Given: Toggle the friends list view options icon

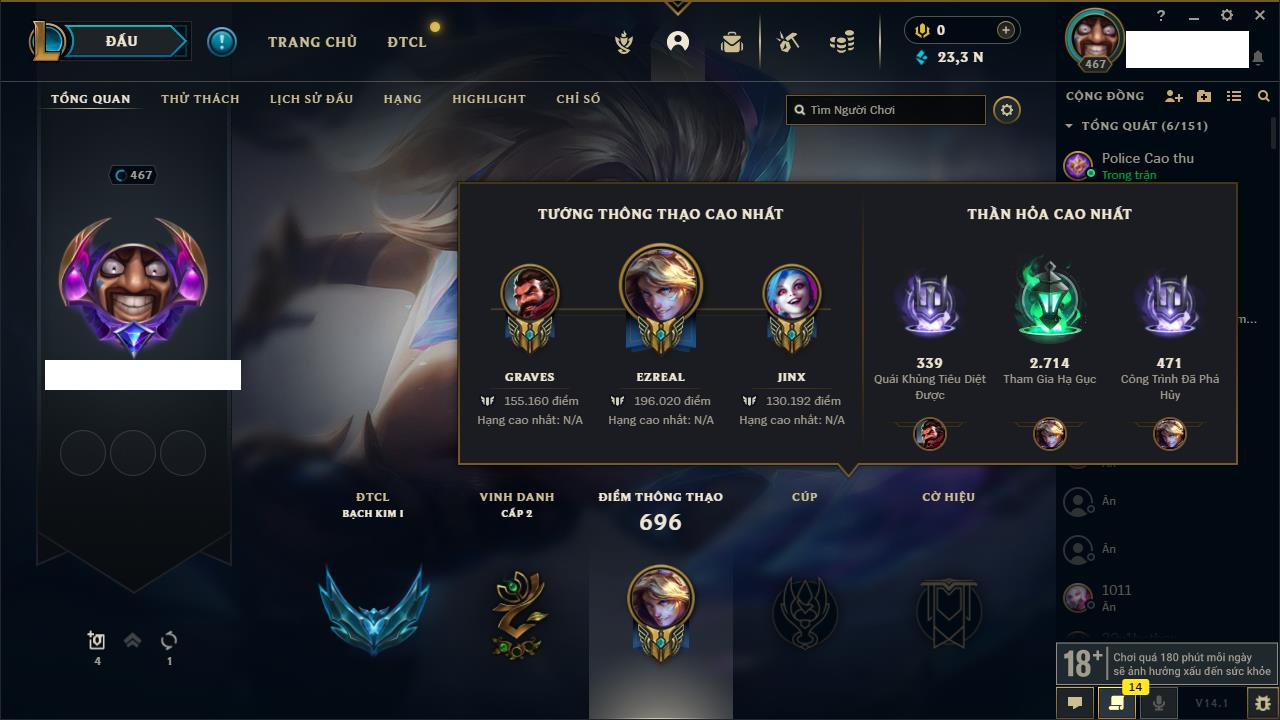Looking at the screenshot, I should [1234, 96].
